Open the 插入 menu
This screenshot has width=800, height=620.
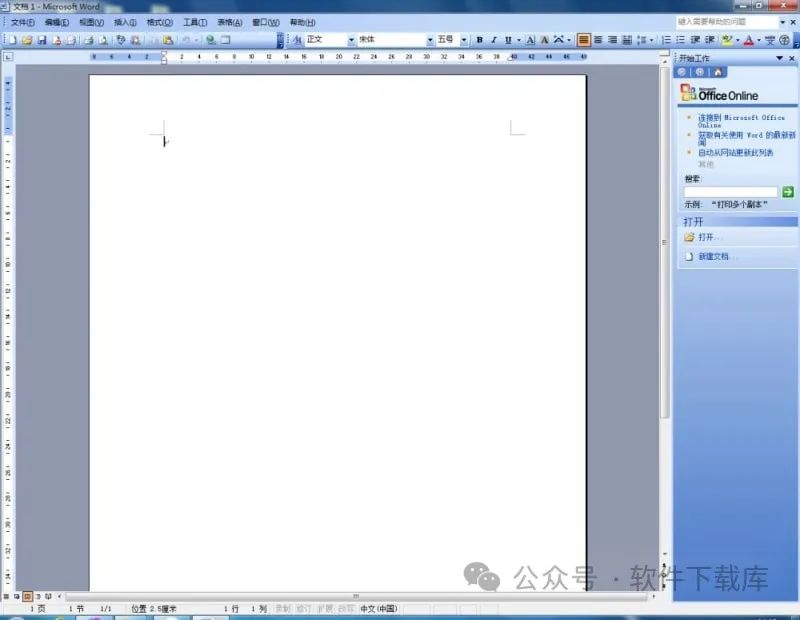(x=125, y=22)
